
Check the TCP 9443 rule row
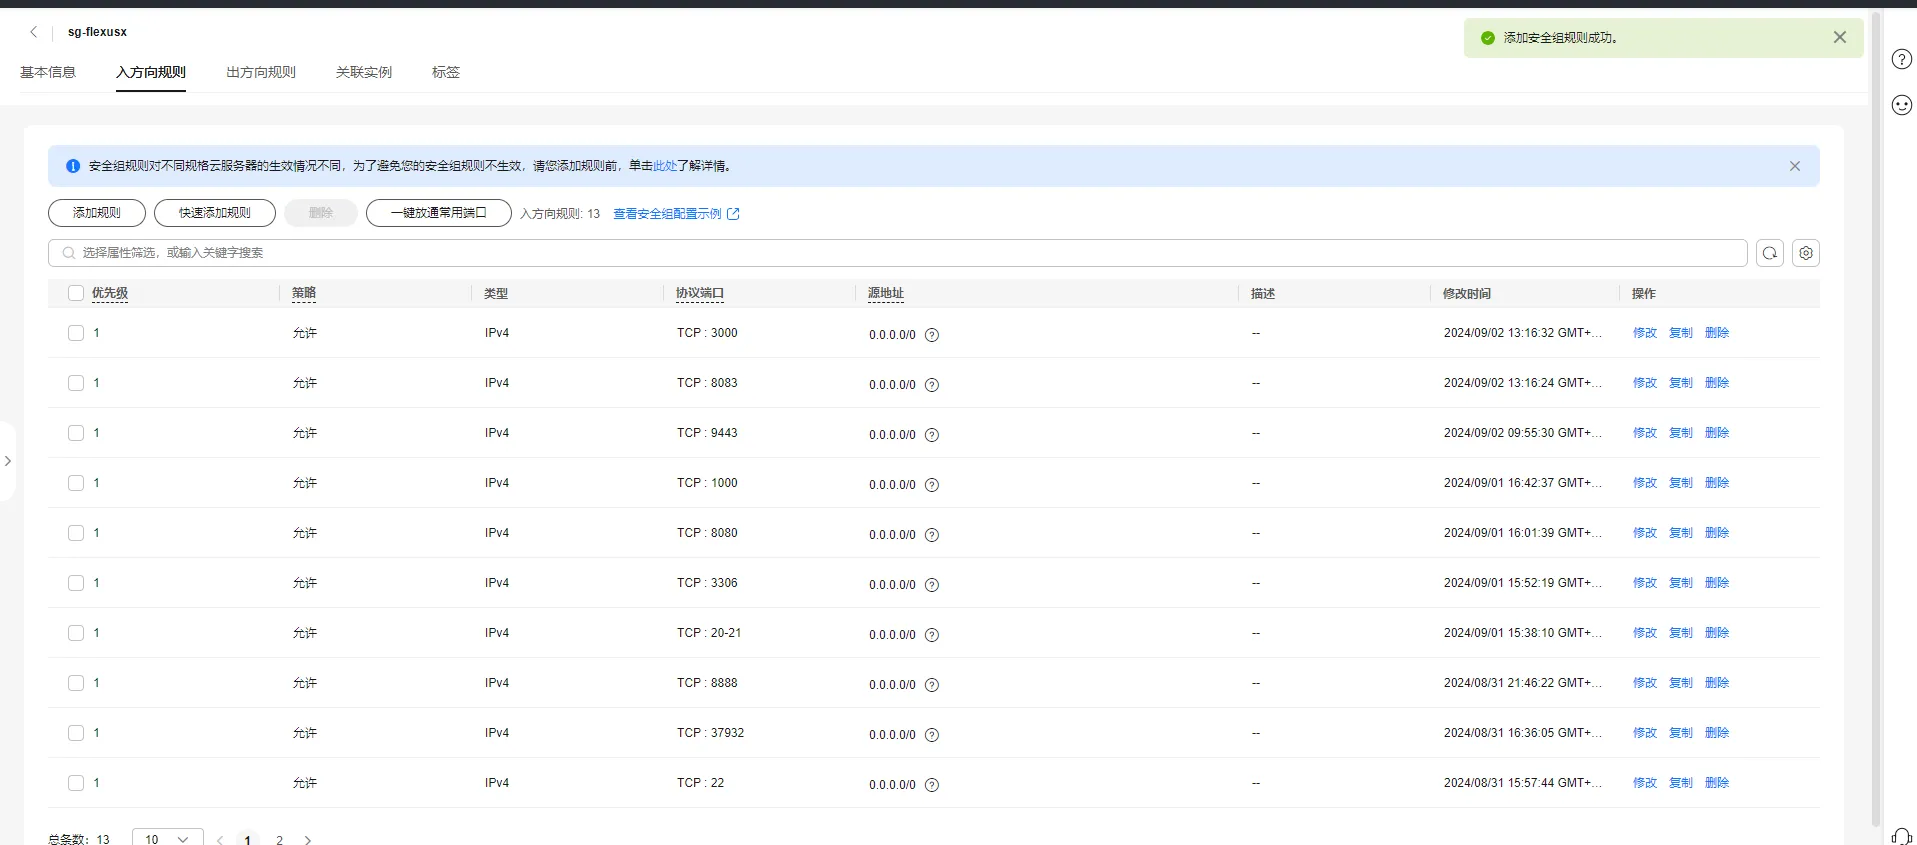tap(76, 433)
